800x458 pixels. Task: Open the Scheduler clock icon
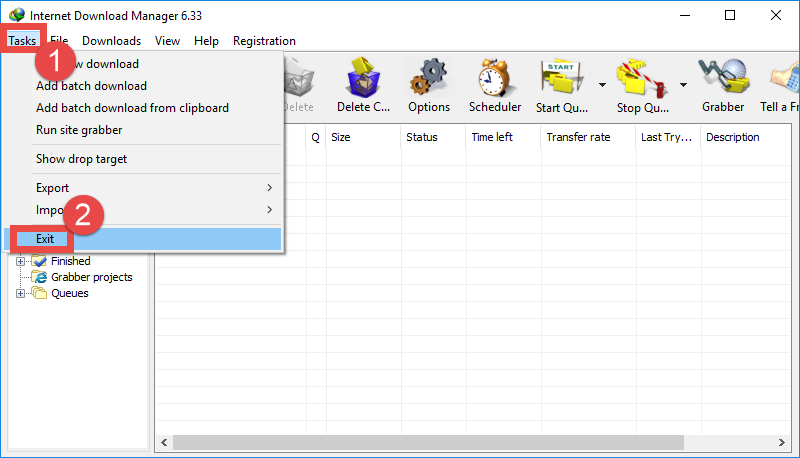click(x=494, y=78)
